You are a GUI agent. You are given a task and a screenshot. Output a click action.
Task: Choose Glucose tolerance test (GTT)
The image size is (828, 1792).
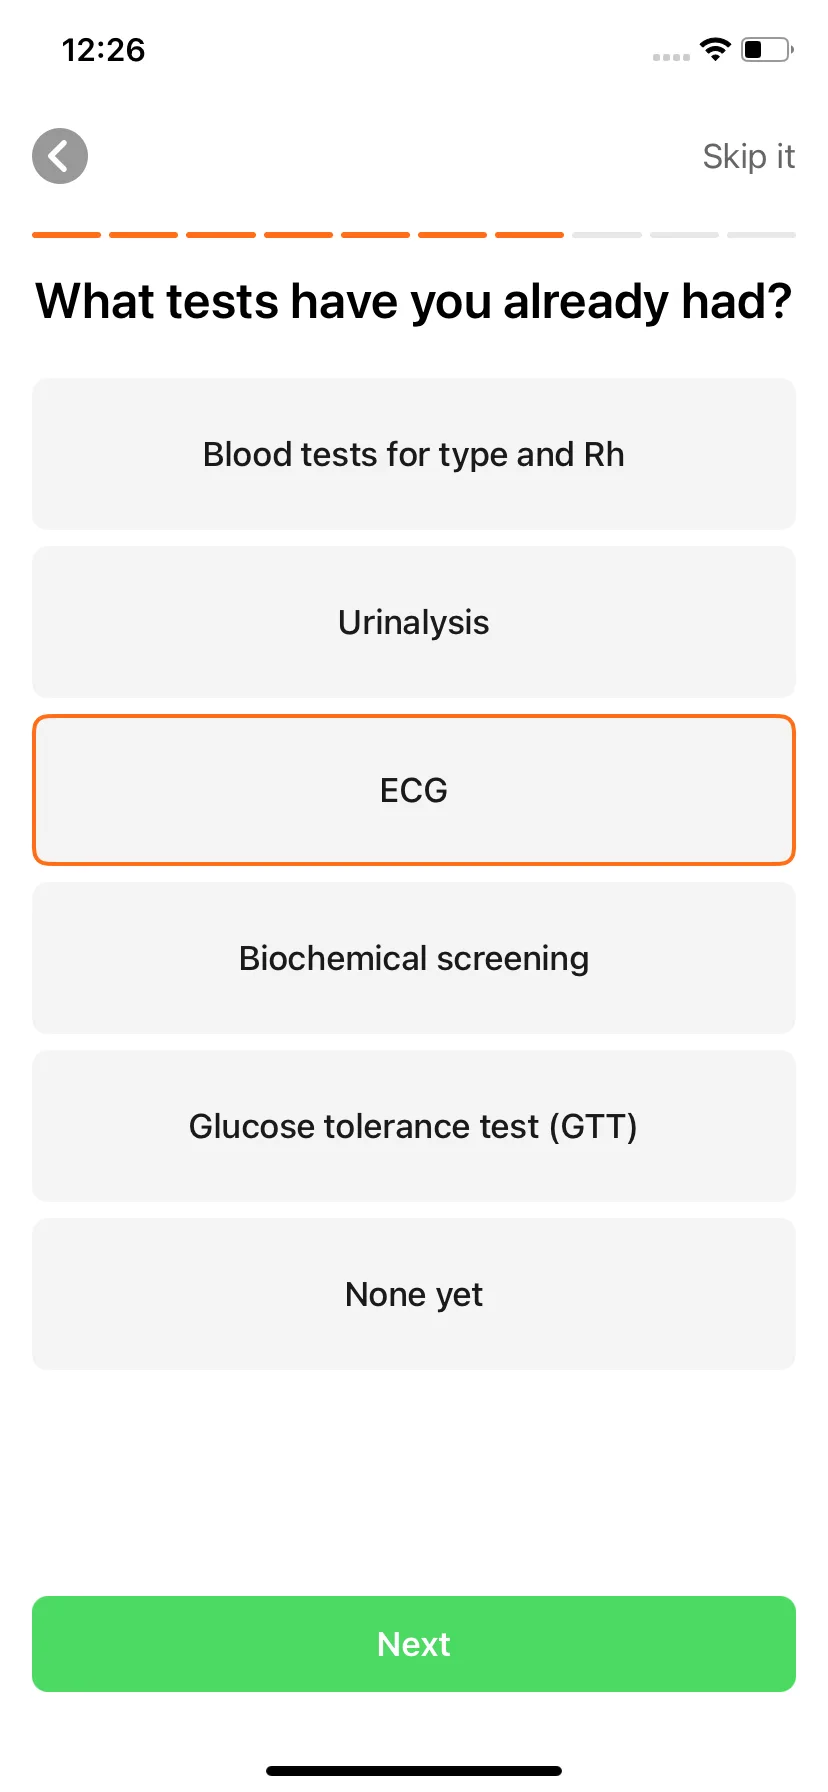click(414, 1126)
